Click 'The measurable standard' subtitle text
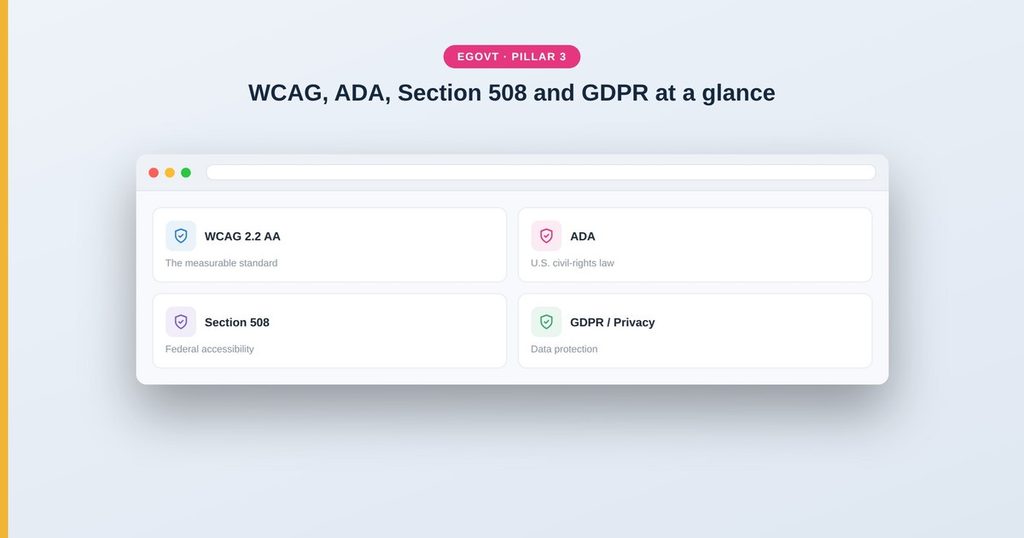This screenshot has height=538, width=1024. coord(221,263)
